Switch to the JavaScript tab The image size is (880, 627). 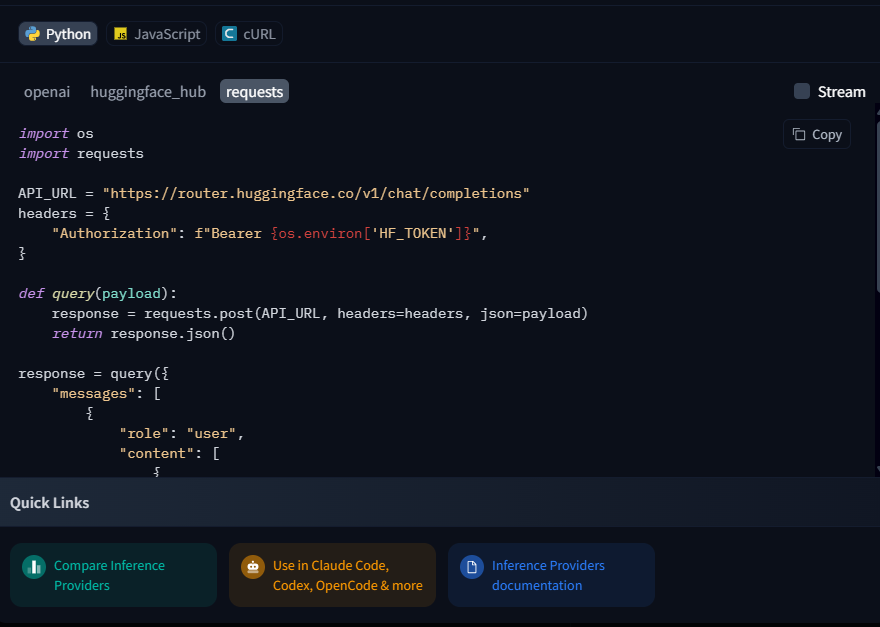tap(157, 34)
